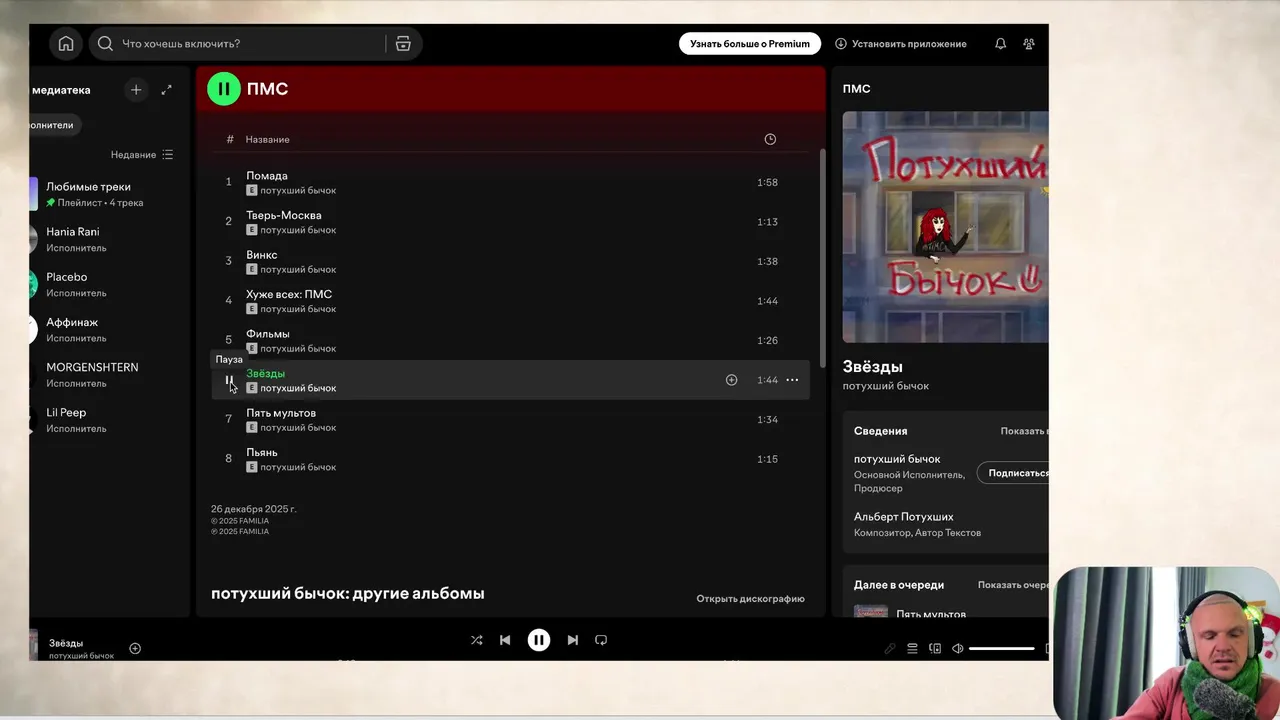Click the volume slider
This screenshot has width=1280, height=720.
(1001, 648)
